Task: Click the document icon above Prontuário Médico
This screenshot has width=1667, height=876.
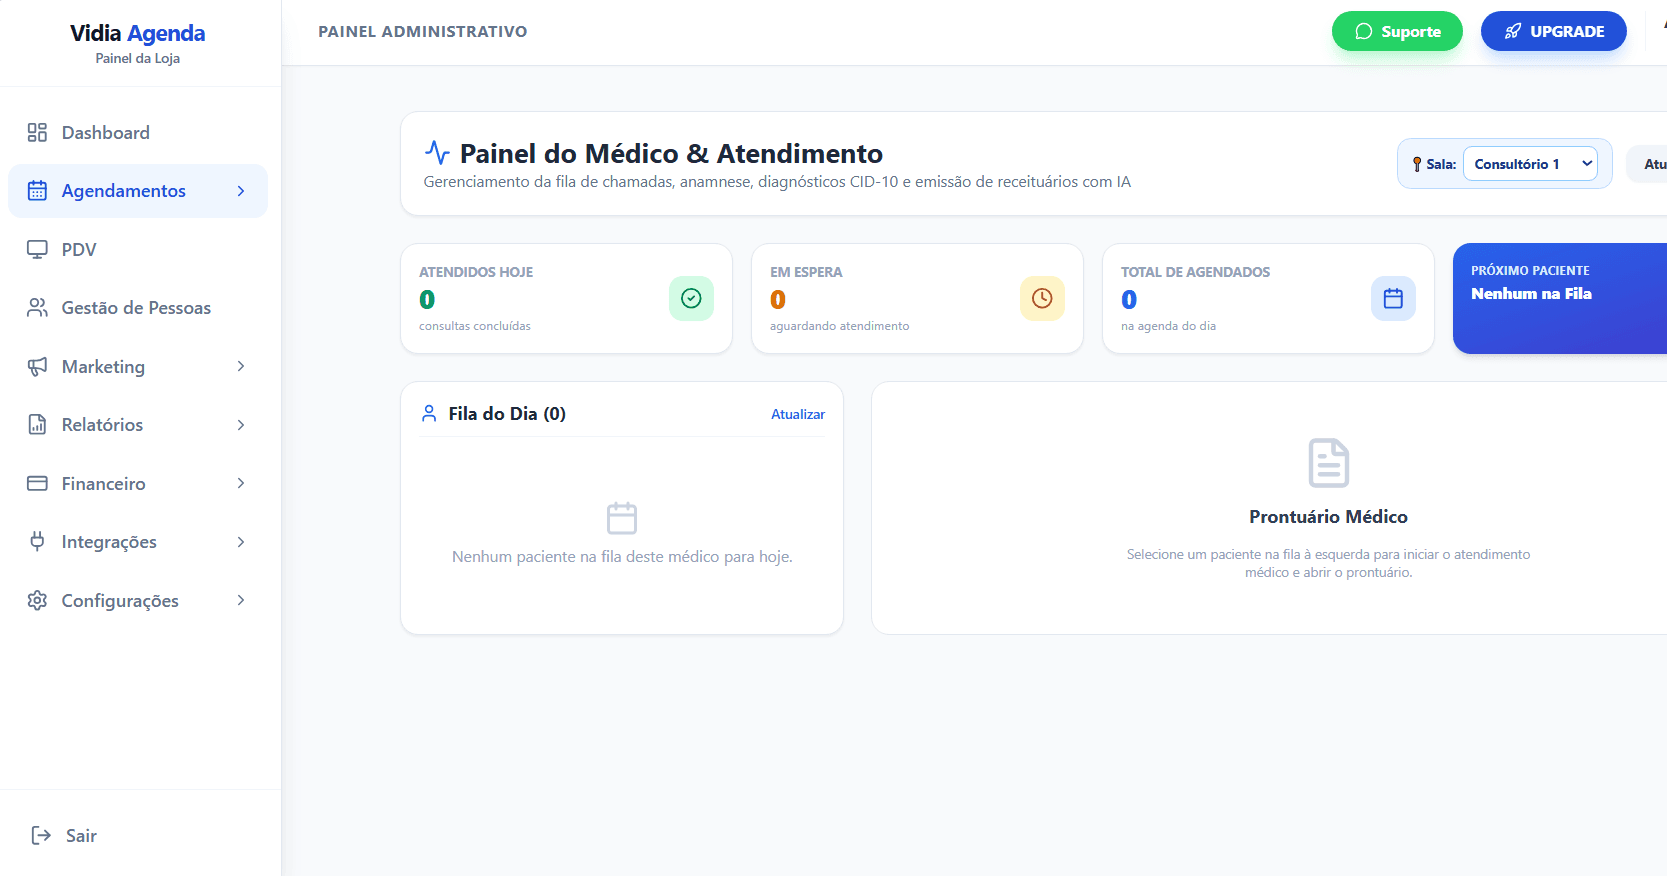Action: pos(1329,463)
